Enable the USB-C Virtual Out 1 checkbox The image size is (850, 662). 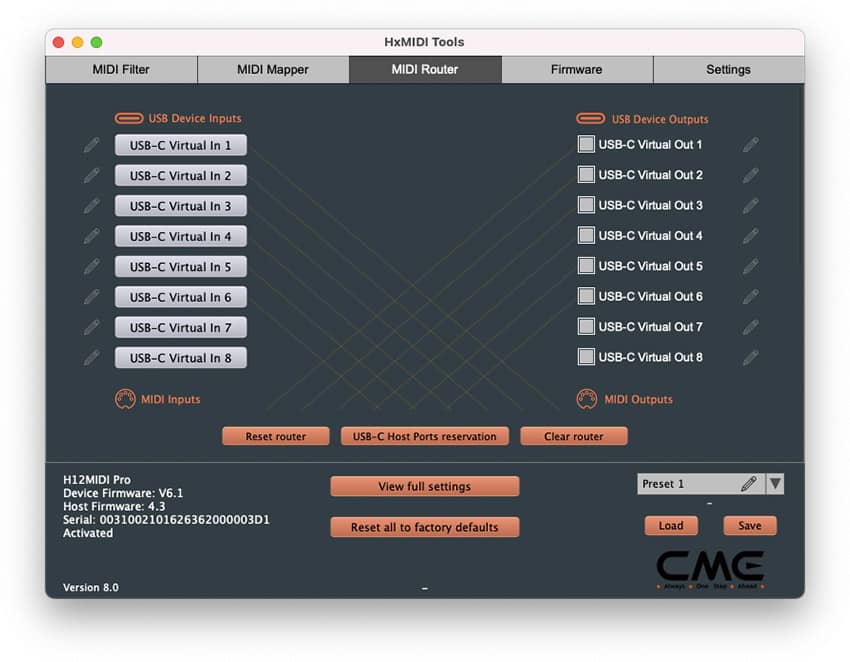[x=585, y=144]
